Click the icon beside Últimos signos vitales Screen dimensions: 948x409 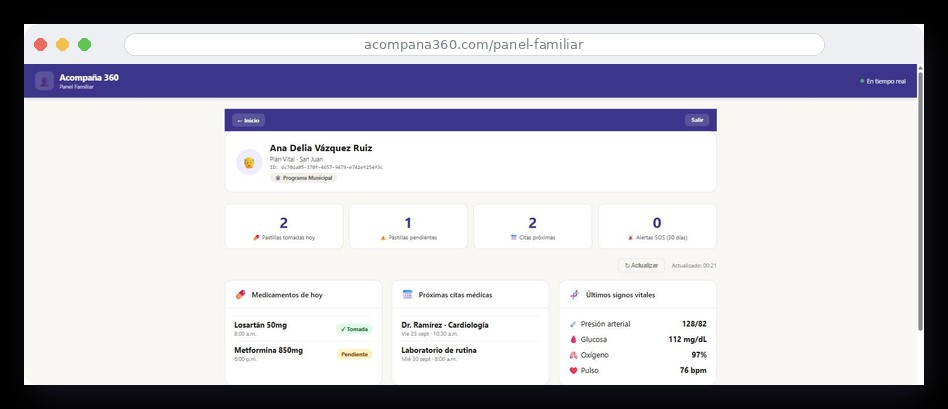pyautogui.click(x=575, y=295)
